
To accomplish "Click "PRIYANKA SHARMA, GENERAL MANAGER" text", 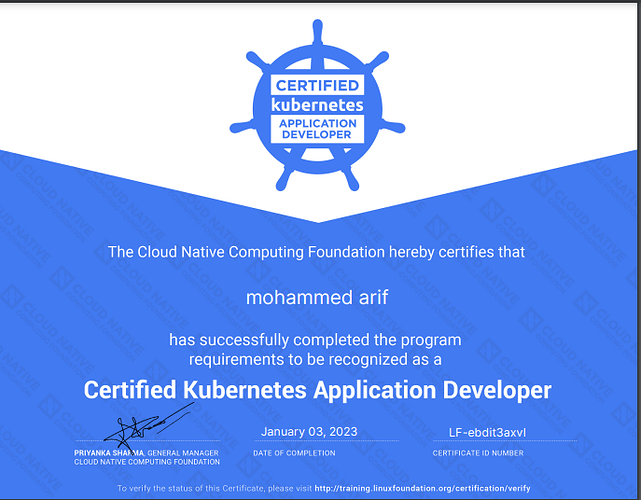I will (146, 453).
